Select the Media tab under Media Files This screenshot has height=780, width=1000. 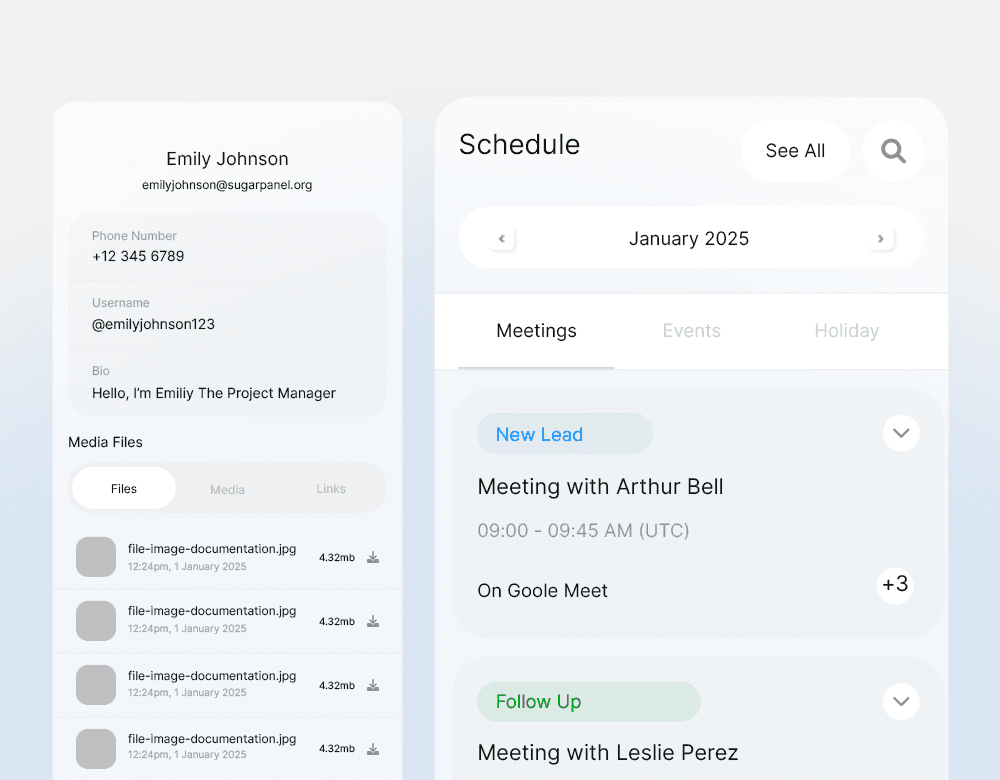(227, 489)
